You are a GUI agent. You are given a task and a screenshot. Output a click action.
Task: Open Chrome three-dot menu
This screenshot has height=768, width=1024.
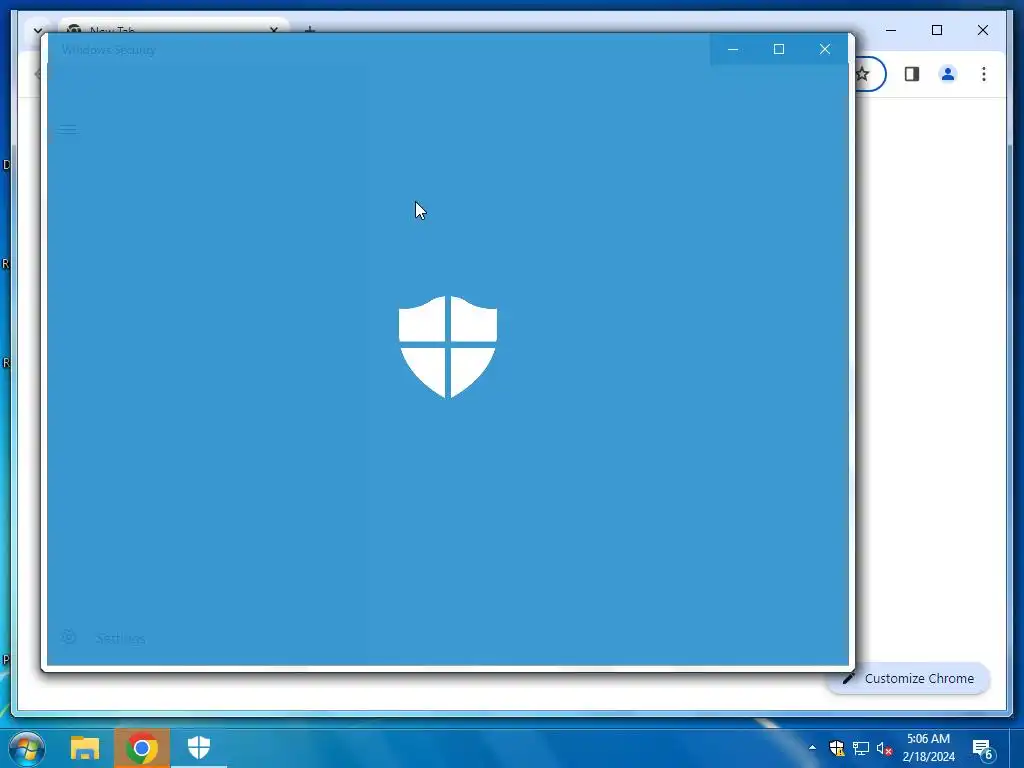(x=984, y=74)
